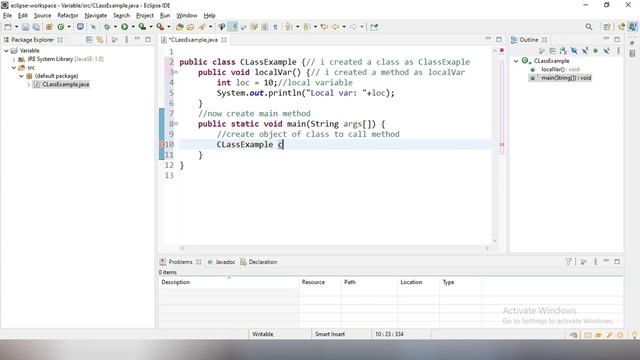The height and width of the screenshot is (360, 640).
Task: Open the File menu
Action: click(7, 16)
